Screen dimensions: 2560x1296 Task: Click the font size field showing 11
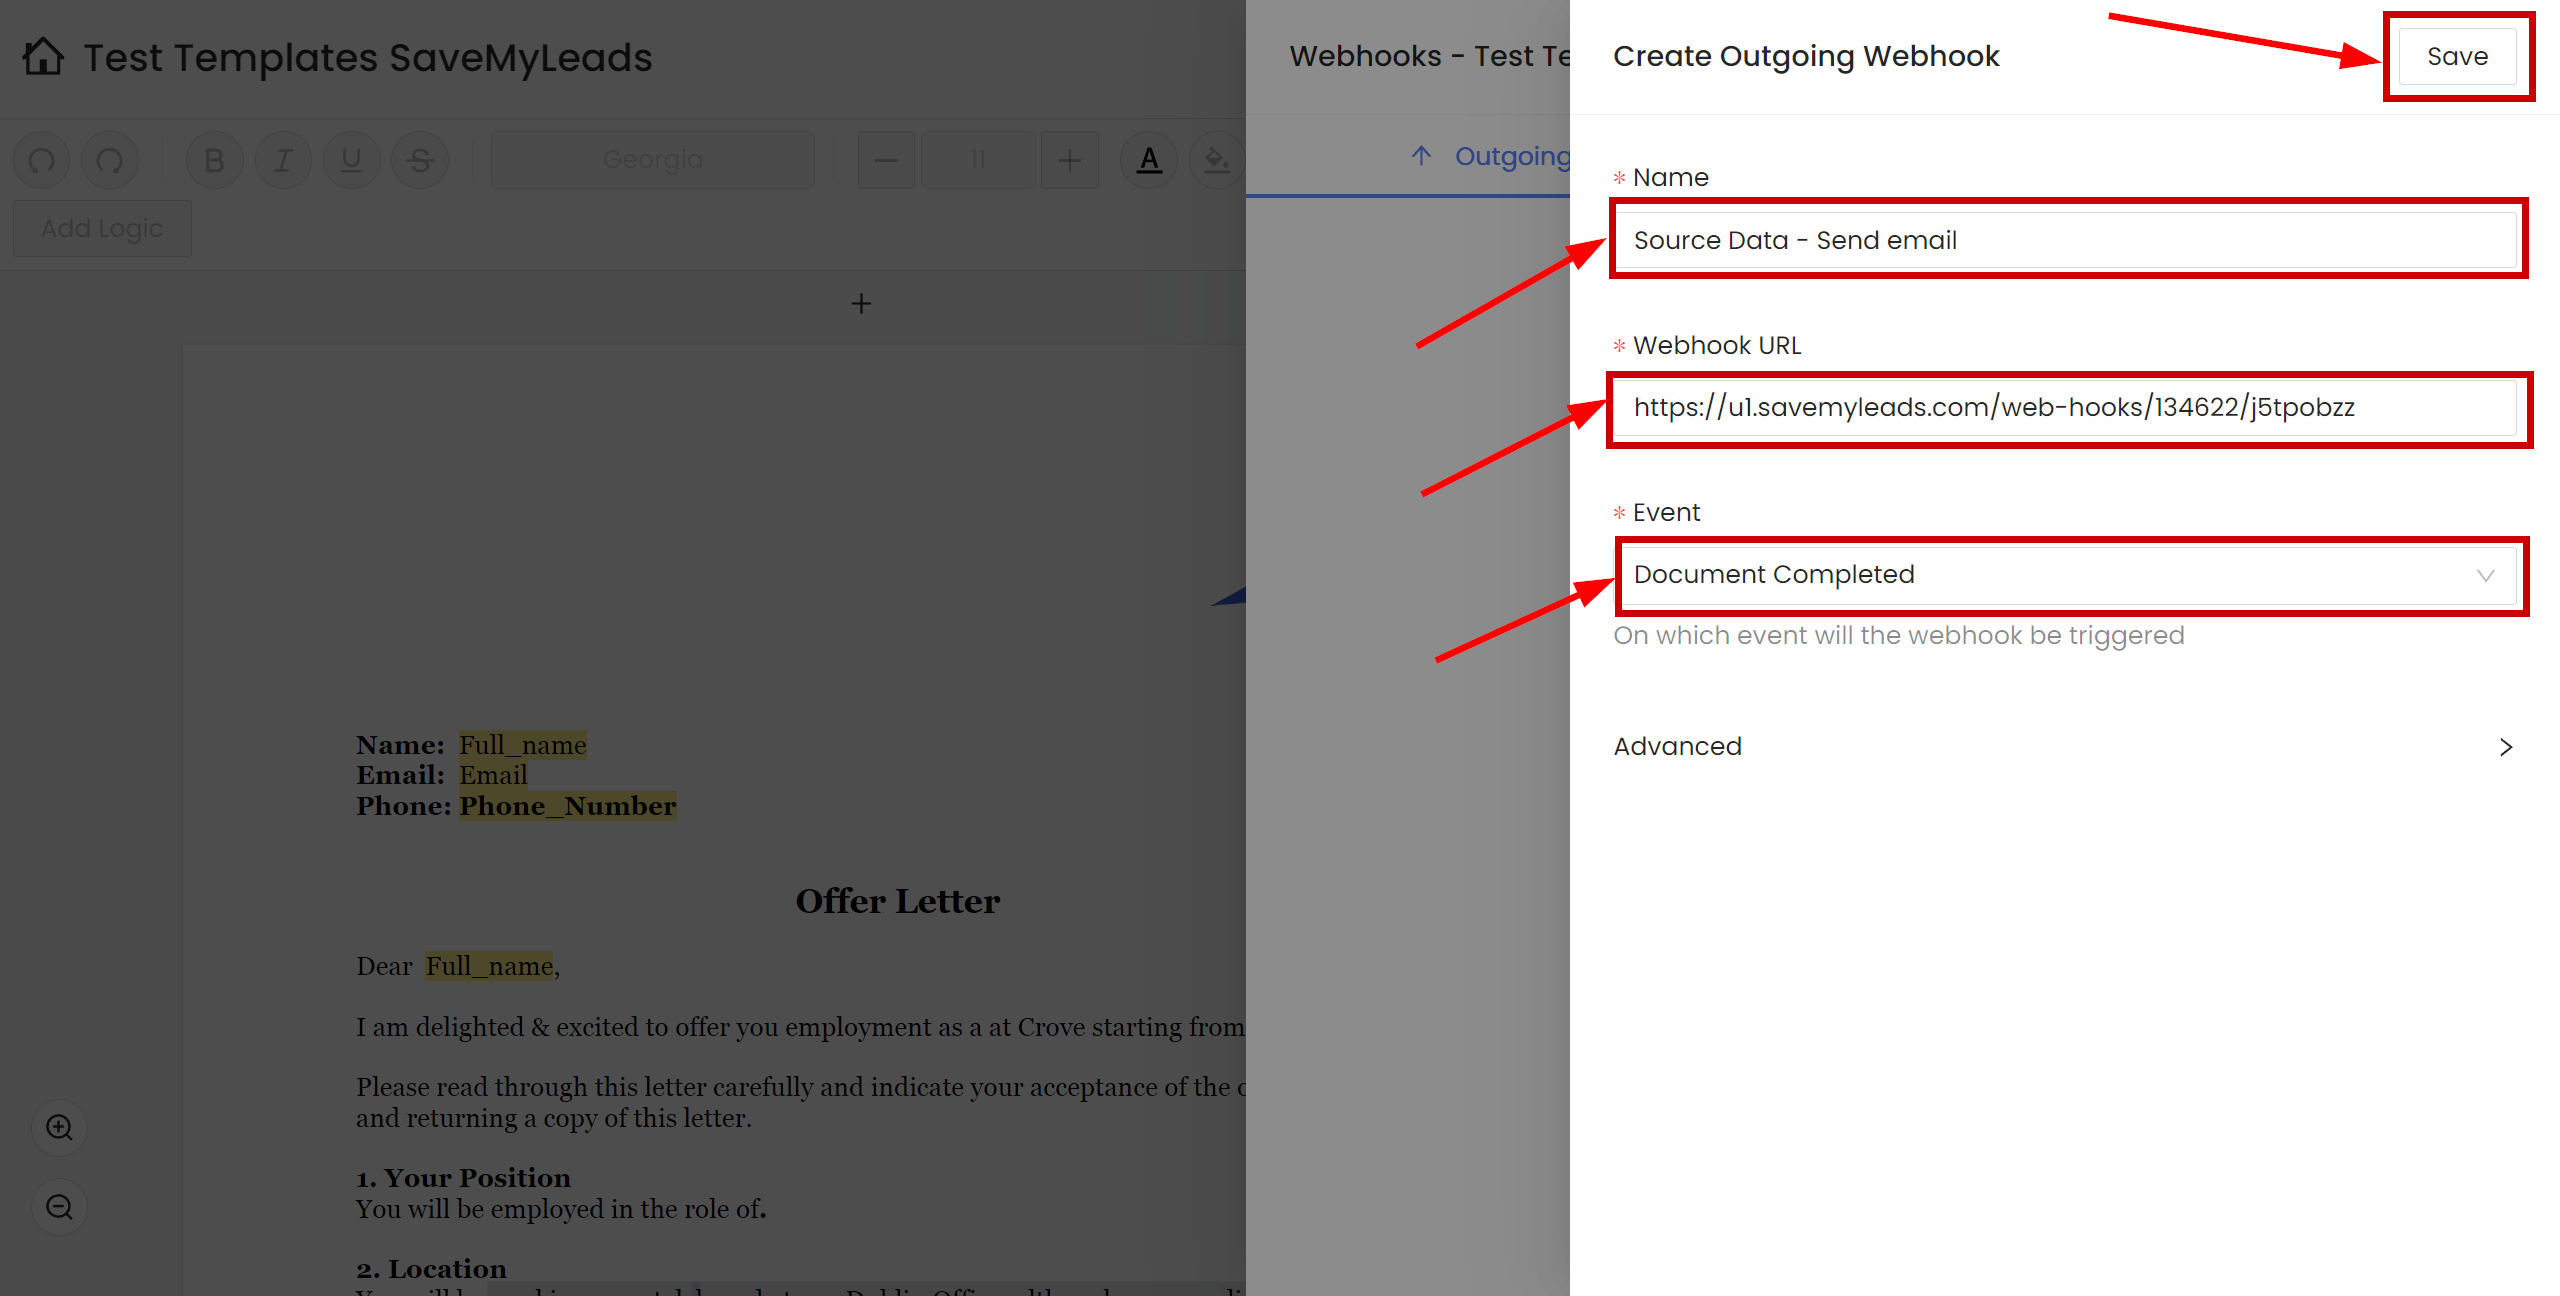[x=978, y=160]
